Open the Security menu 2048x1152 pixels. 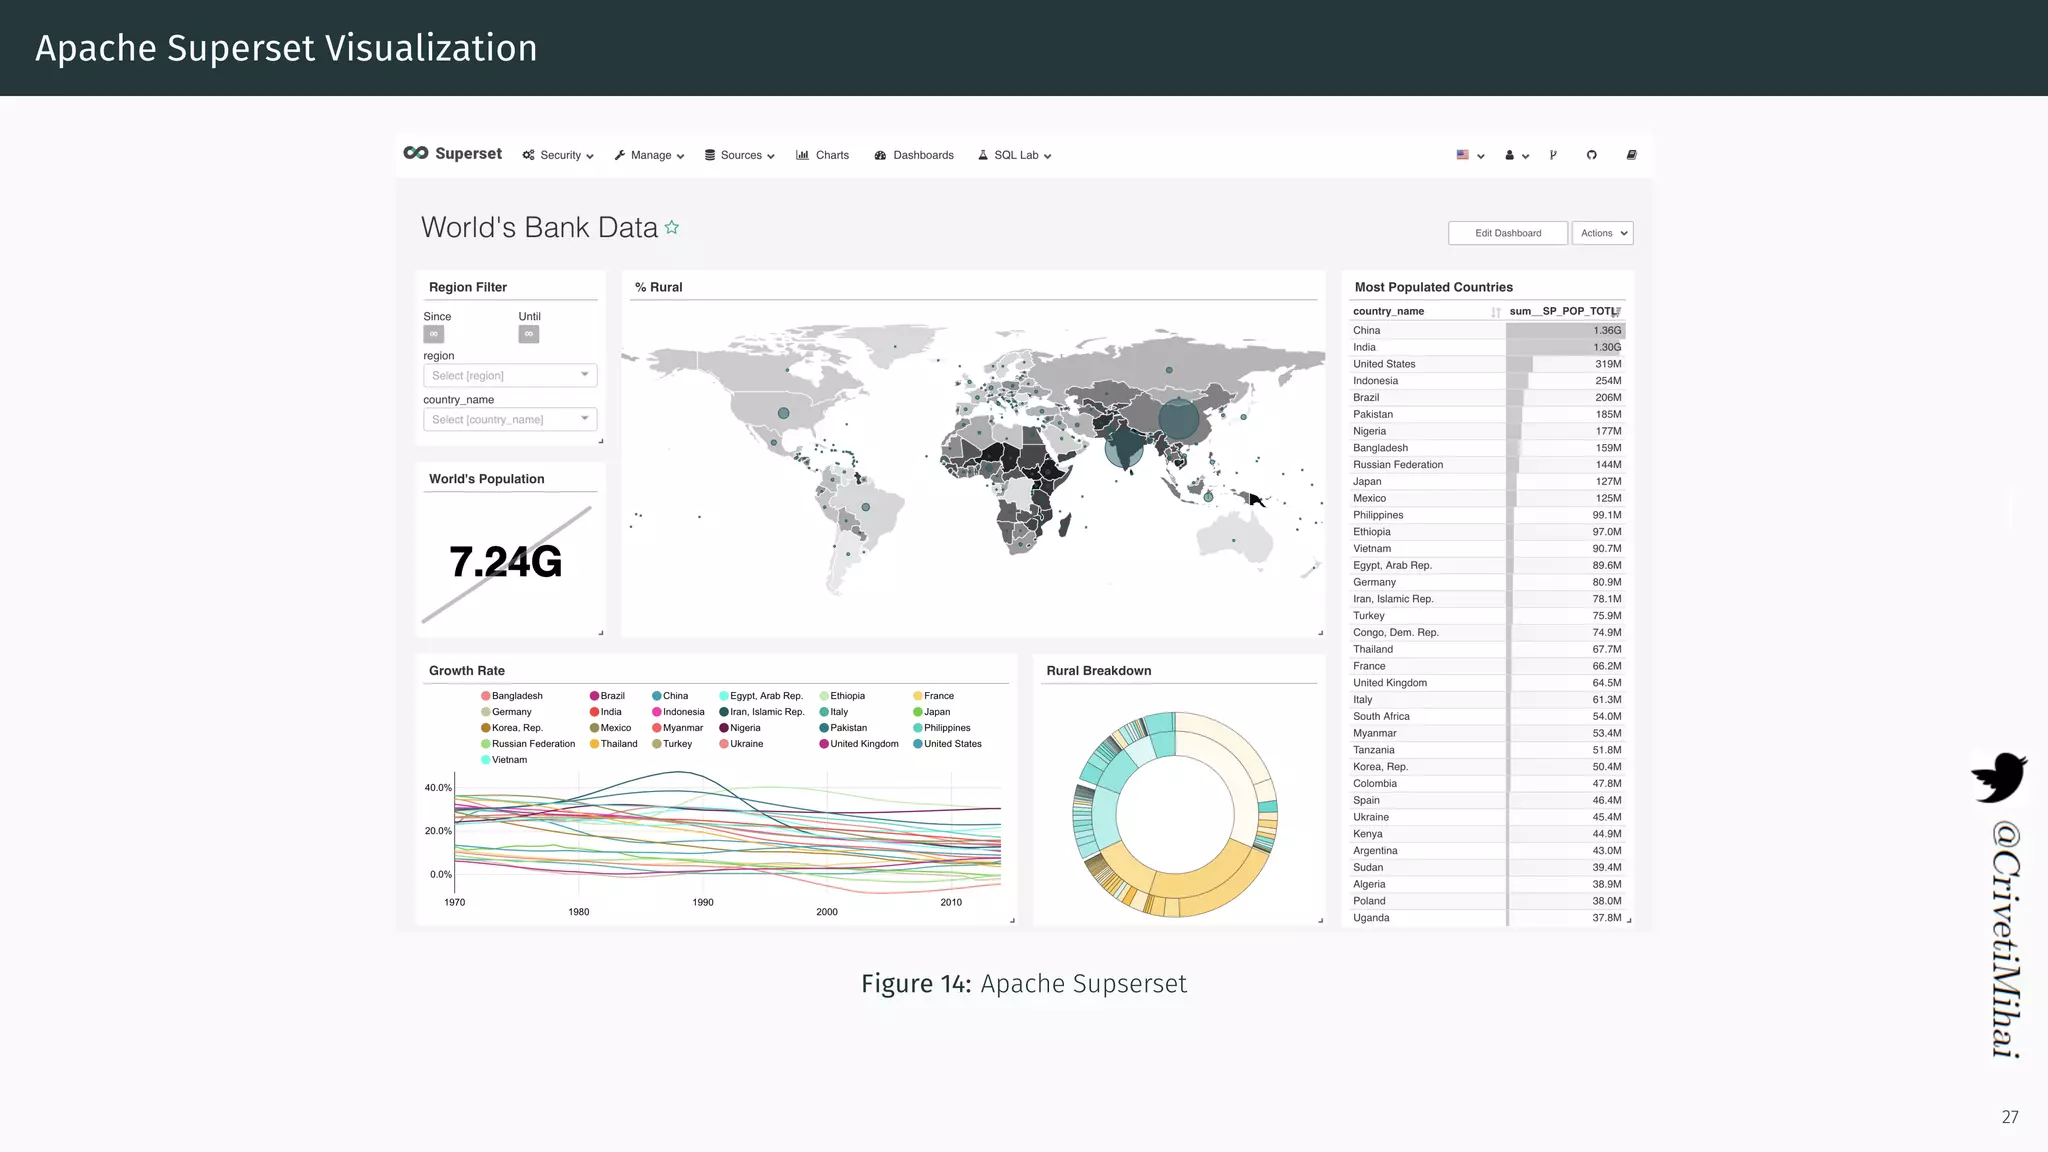point(558,155)
